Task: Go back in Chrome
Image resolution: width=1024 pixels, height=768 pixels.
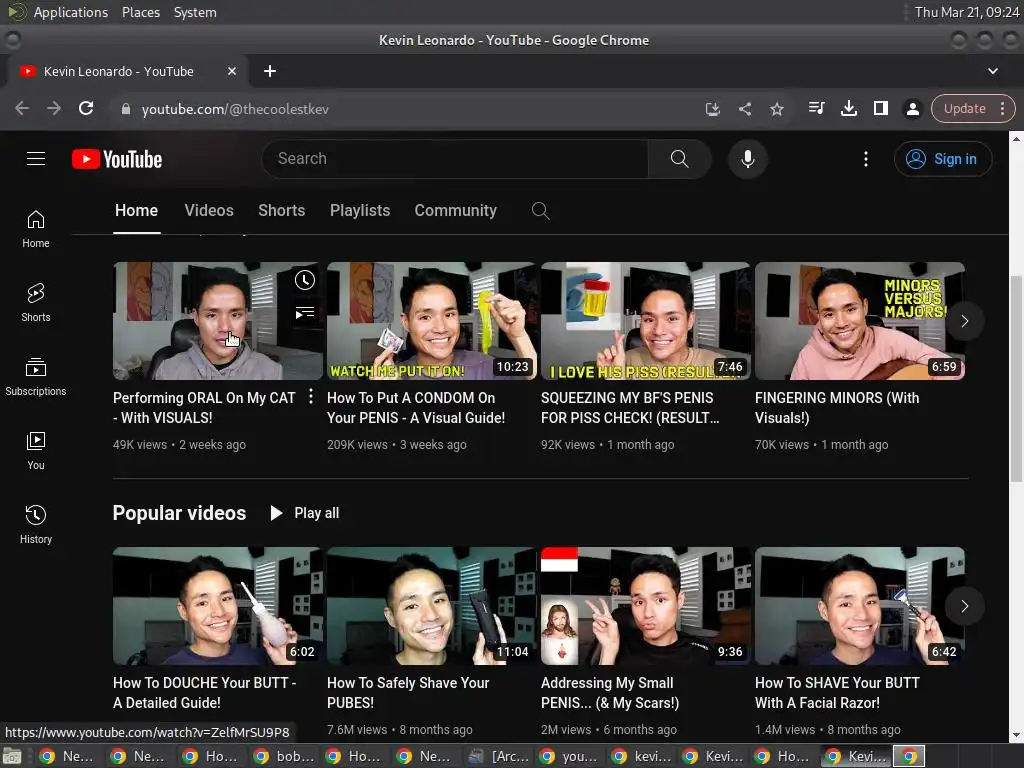Action: (x=22, y=108)
